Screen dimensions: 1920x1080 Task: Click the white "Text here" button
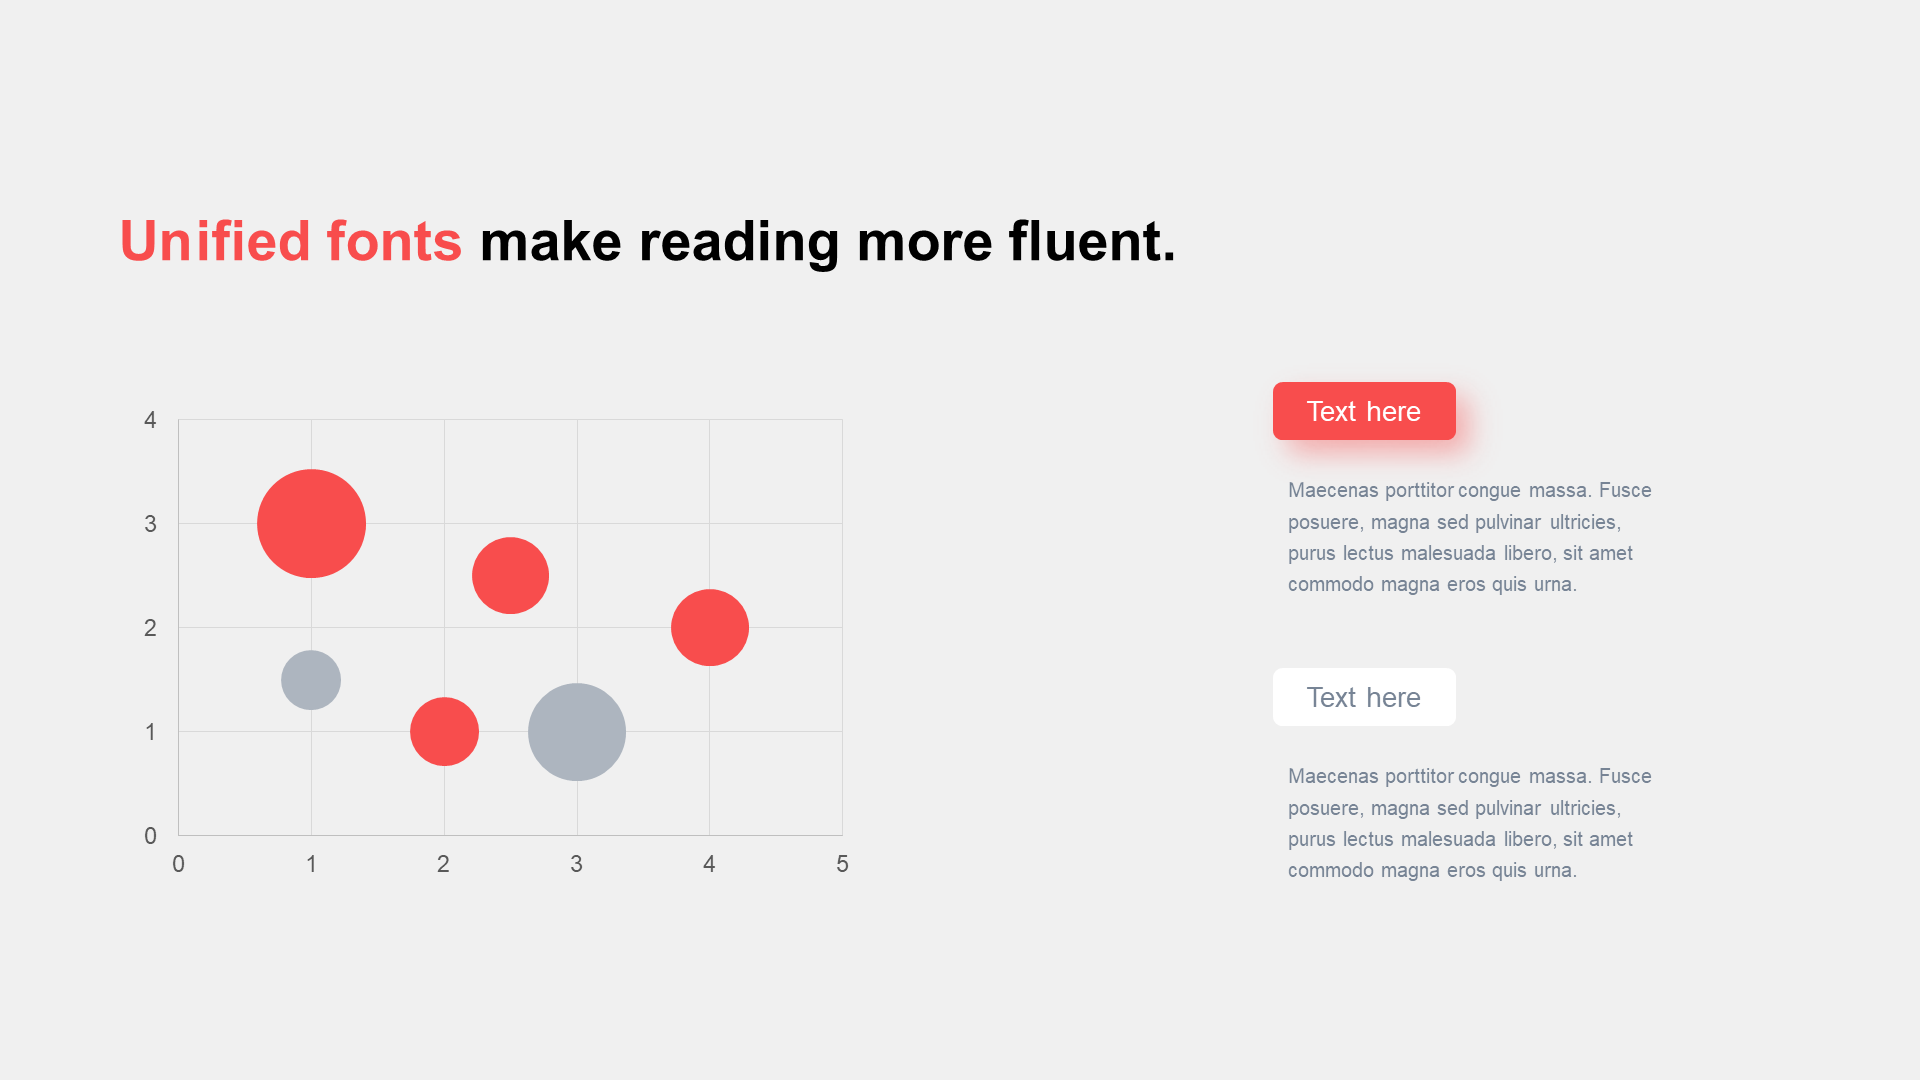tap(1364, 697)
